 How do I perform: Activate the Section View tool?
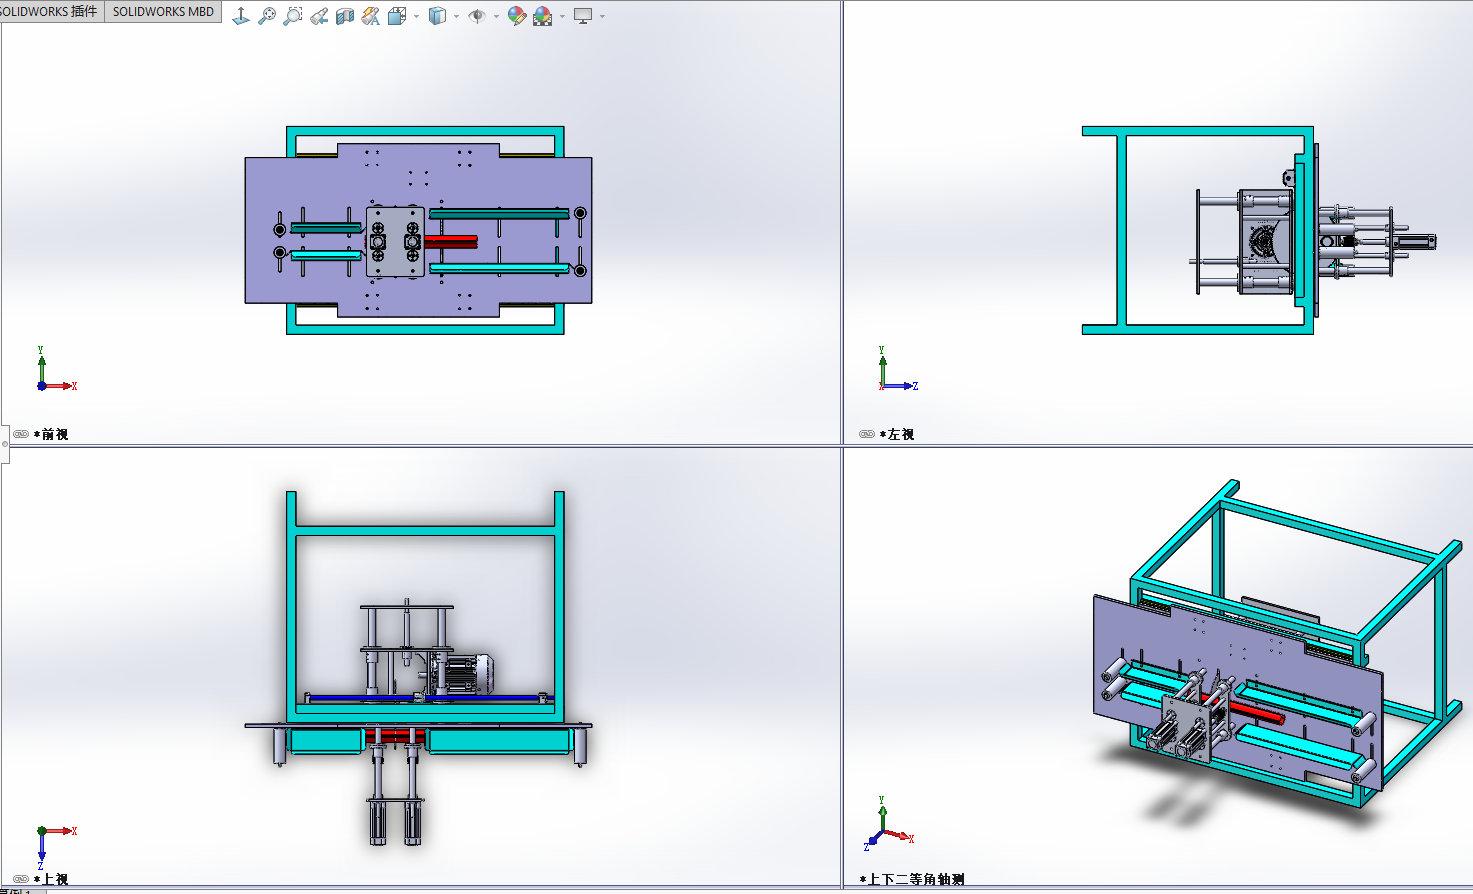345,16
